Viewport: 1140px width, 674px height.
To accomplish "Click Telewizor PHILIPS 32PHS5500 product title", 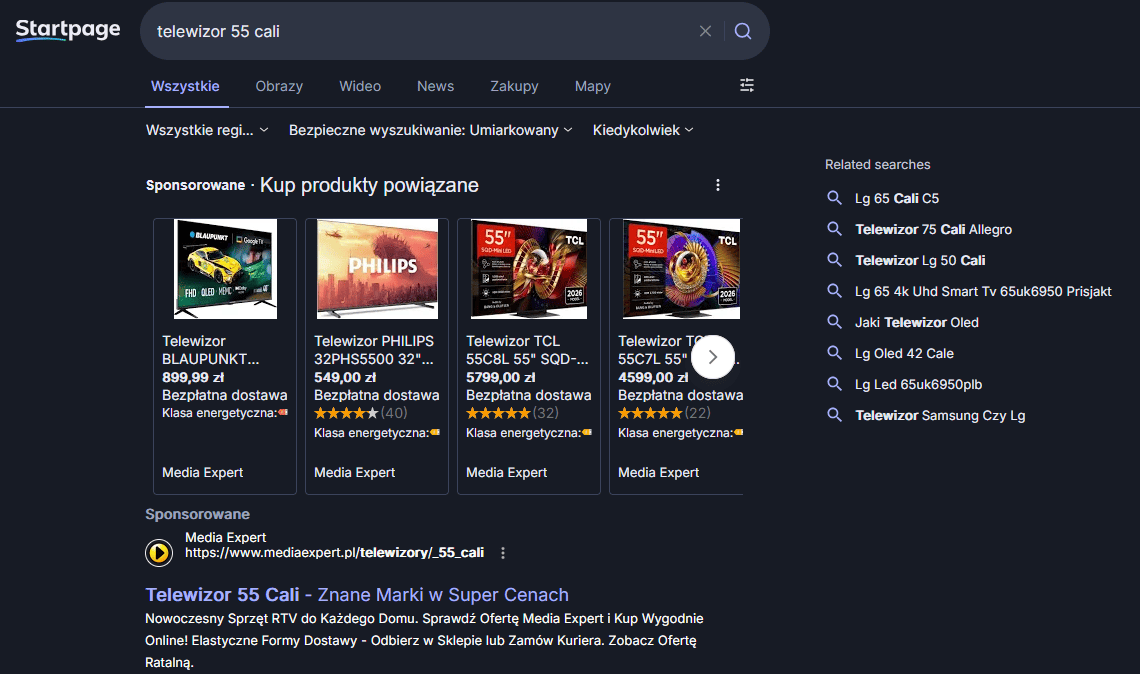I will click(374, 350).
